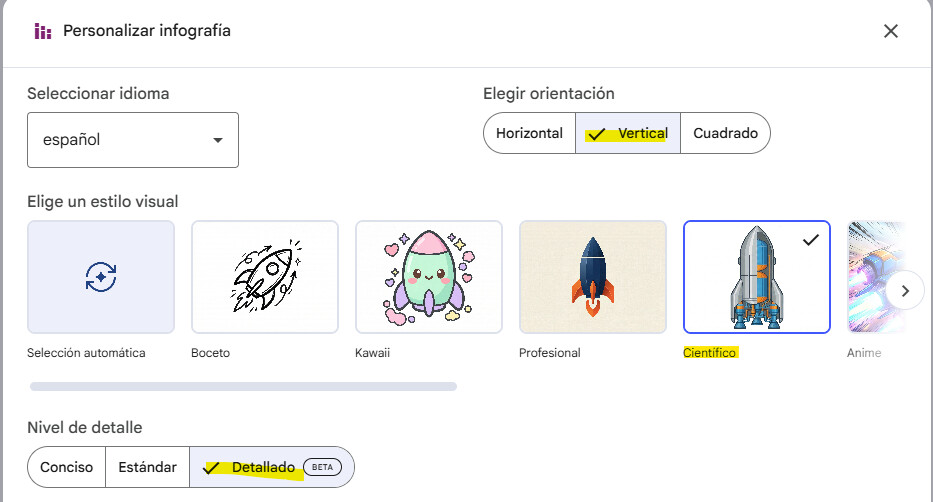The height and width of the screenshot is (502, 933).
Task: Choose the Kawaii rocket style
Action: 429,277
